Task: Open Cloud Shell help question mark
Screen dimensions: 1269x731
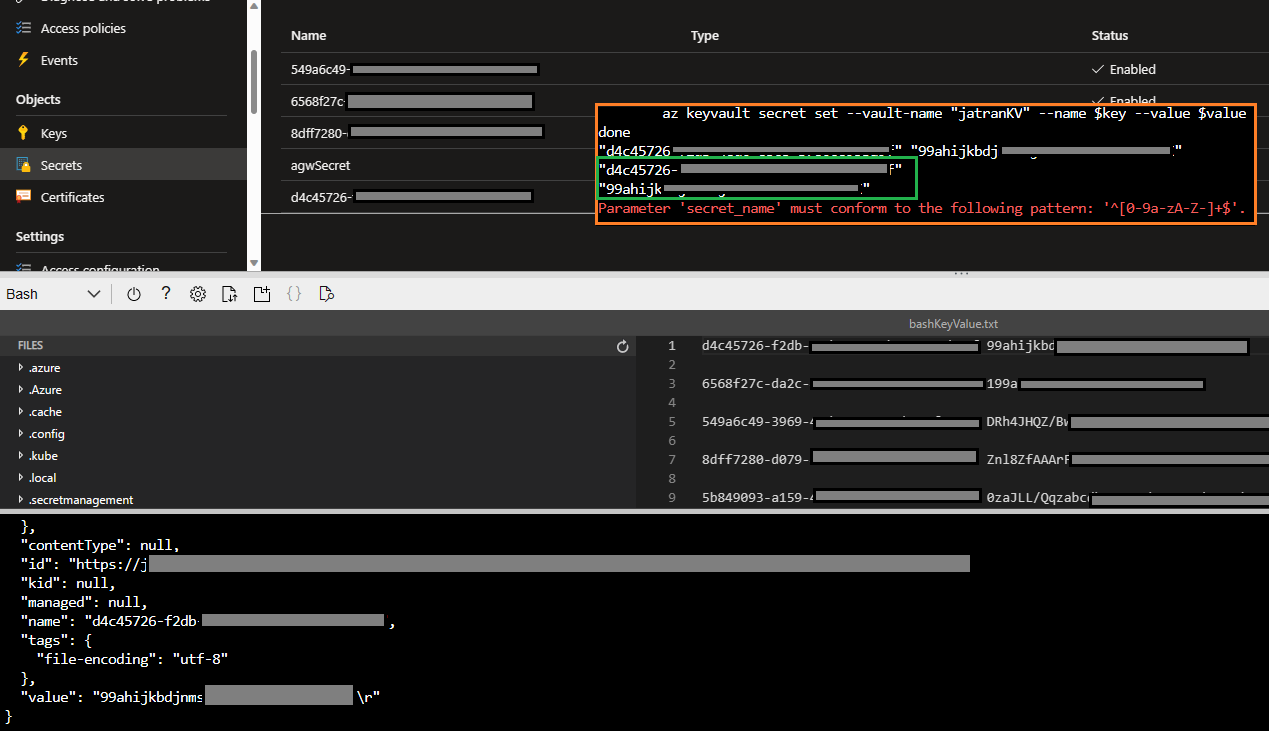Action: pos(166,294)
